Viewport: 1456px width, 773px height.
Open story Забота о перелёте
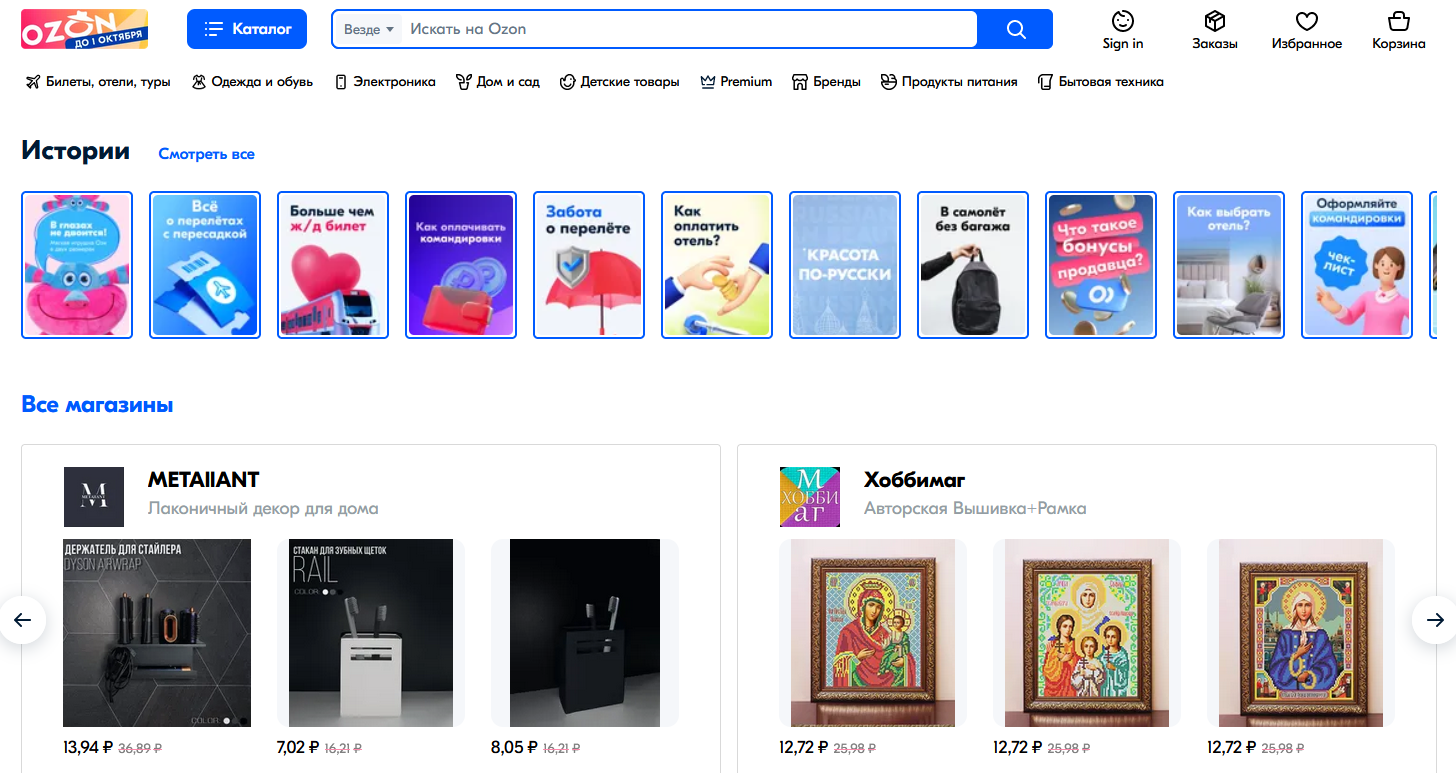tap(589, 265)
